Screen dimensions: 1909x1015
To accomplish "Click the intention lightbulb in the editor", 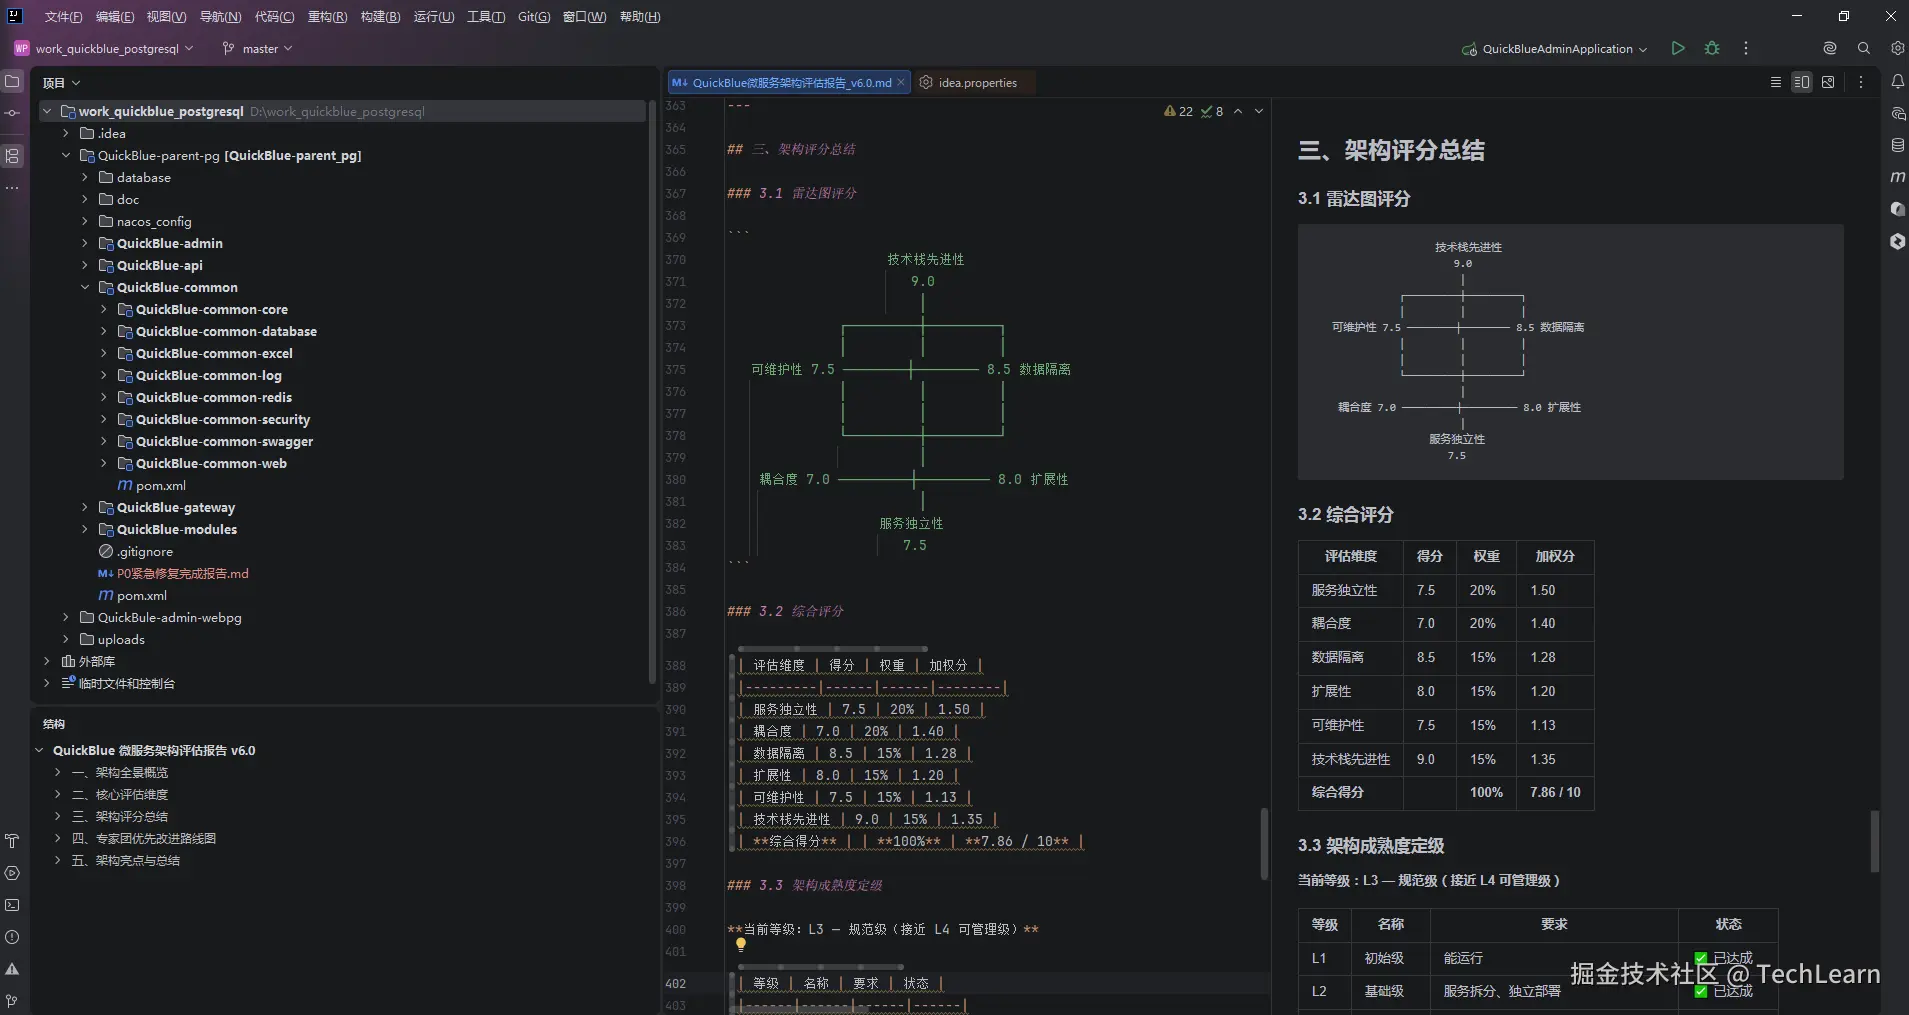I will pos(741,944).
